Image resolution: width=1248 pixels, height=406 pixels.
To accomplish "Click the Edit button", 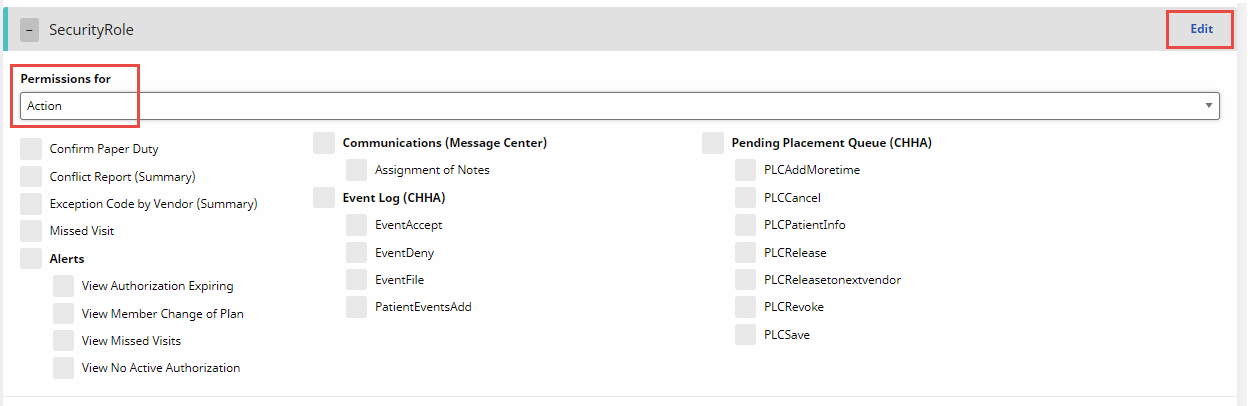I will (1201, 29).
